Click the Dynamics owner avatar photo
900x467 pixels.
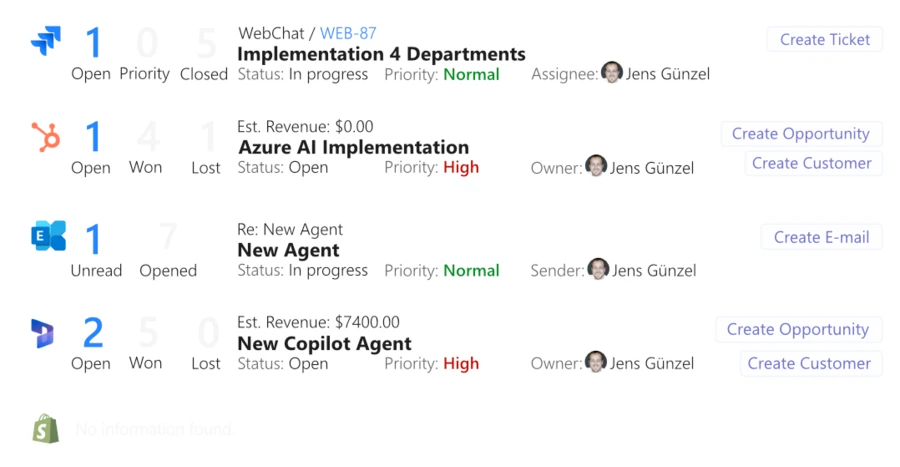(597, 363)
